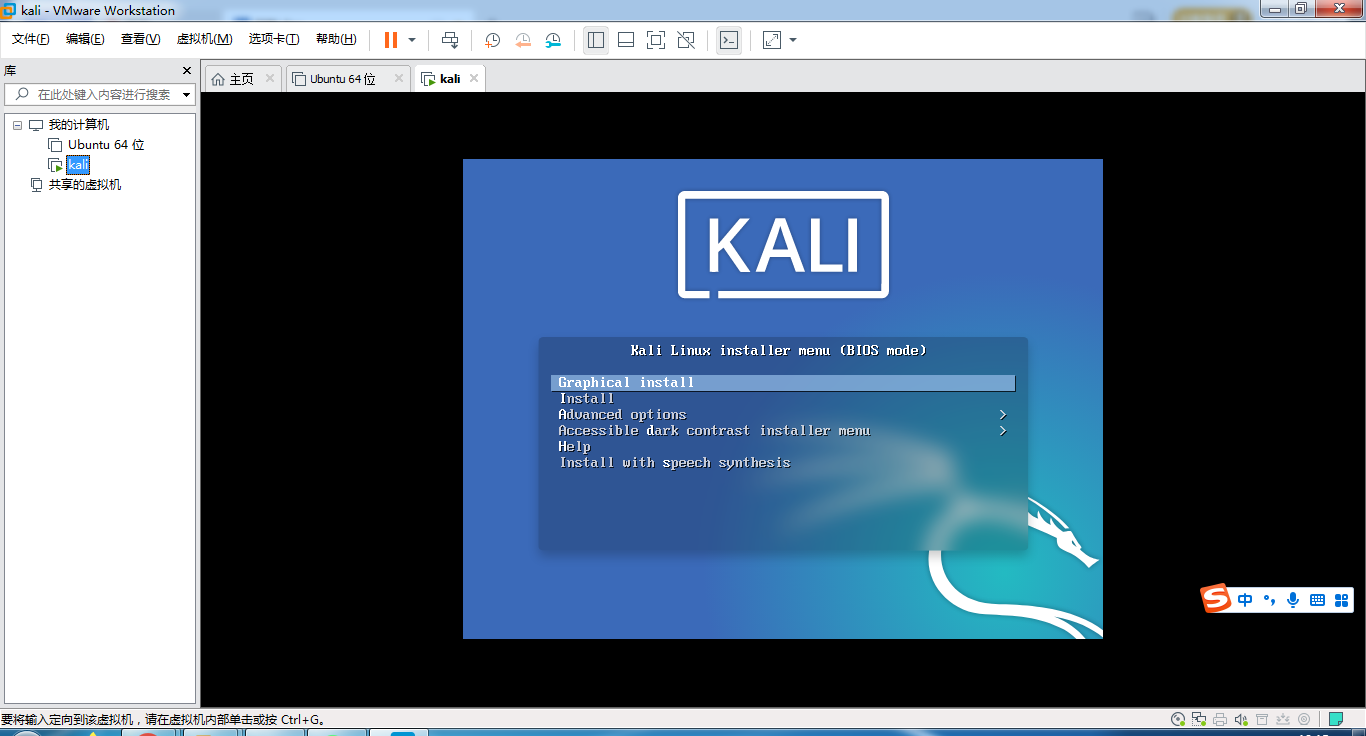Screen dimensions: 1366x736
Task: Collapse the 我的计算机 tree node
Action: tap(17, 125)
